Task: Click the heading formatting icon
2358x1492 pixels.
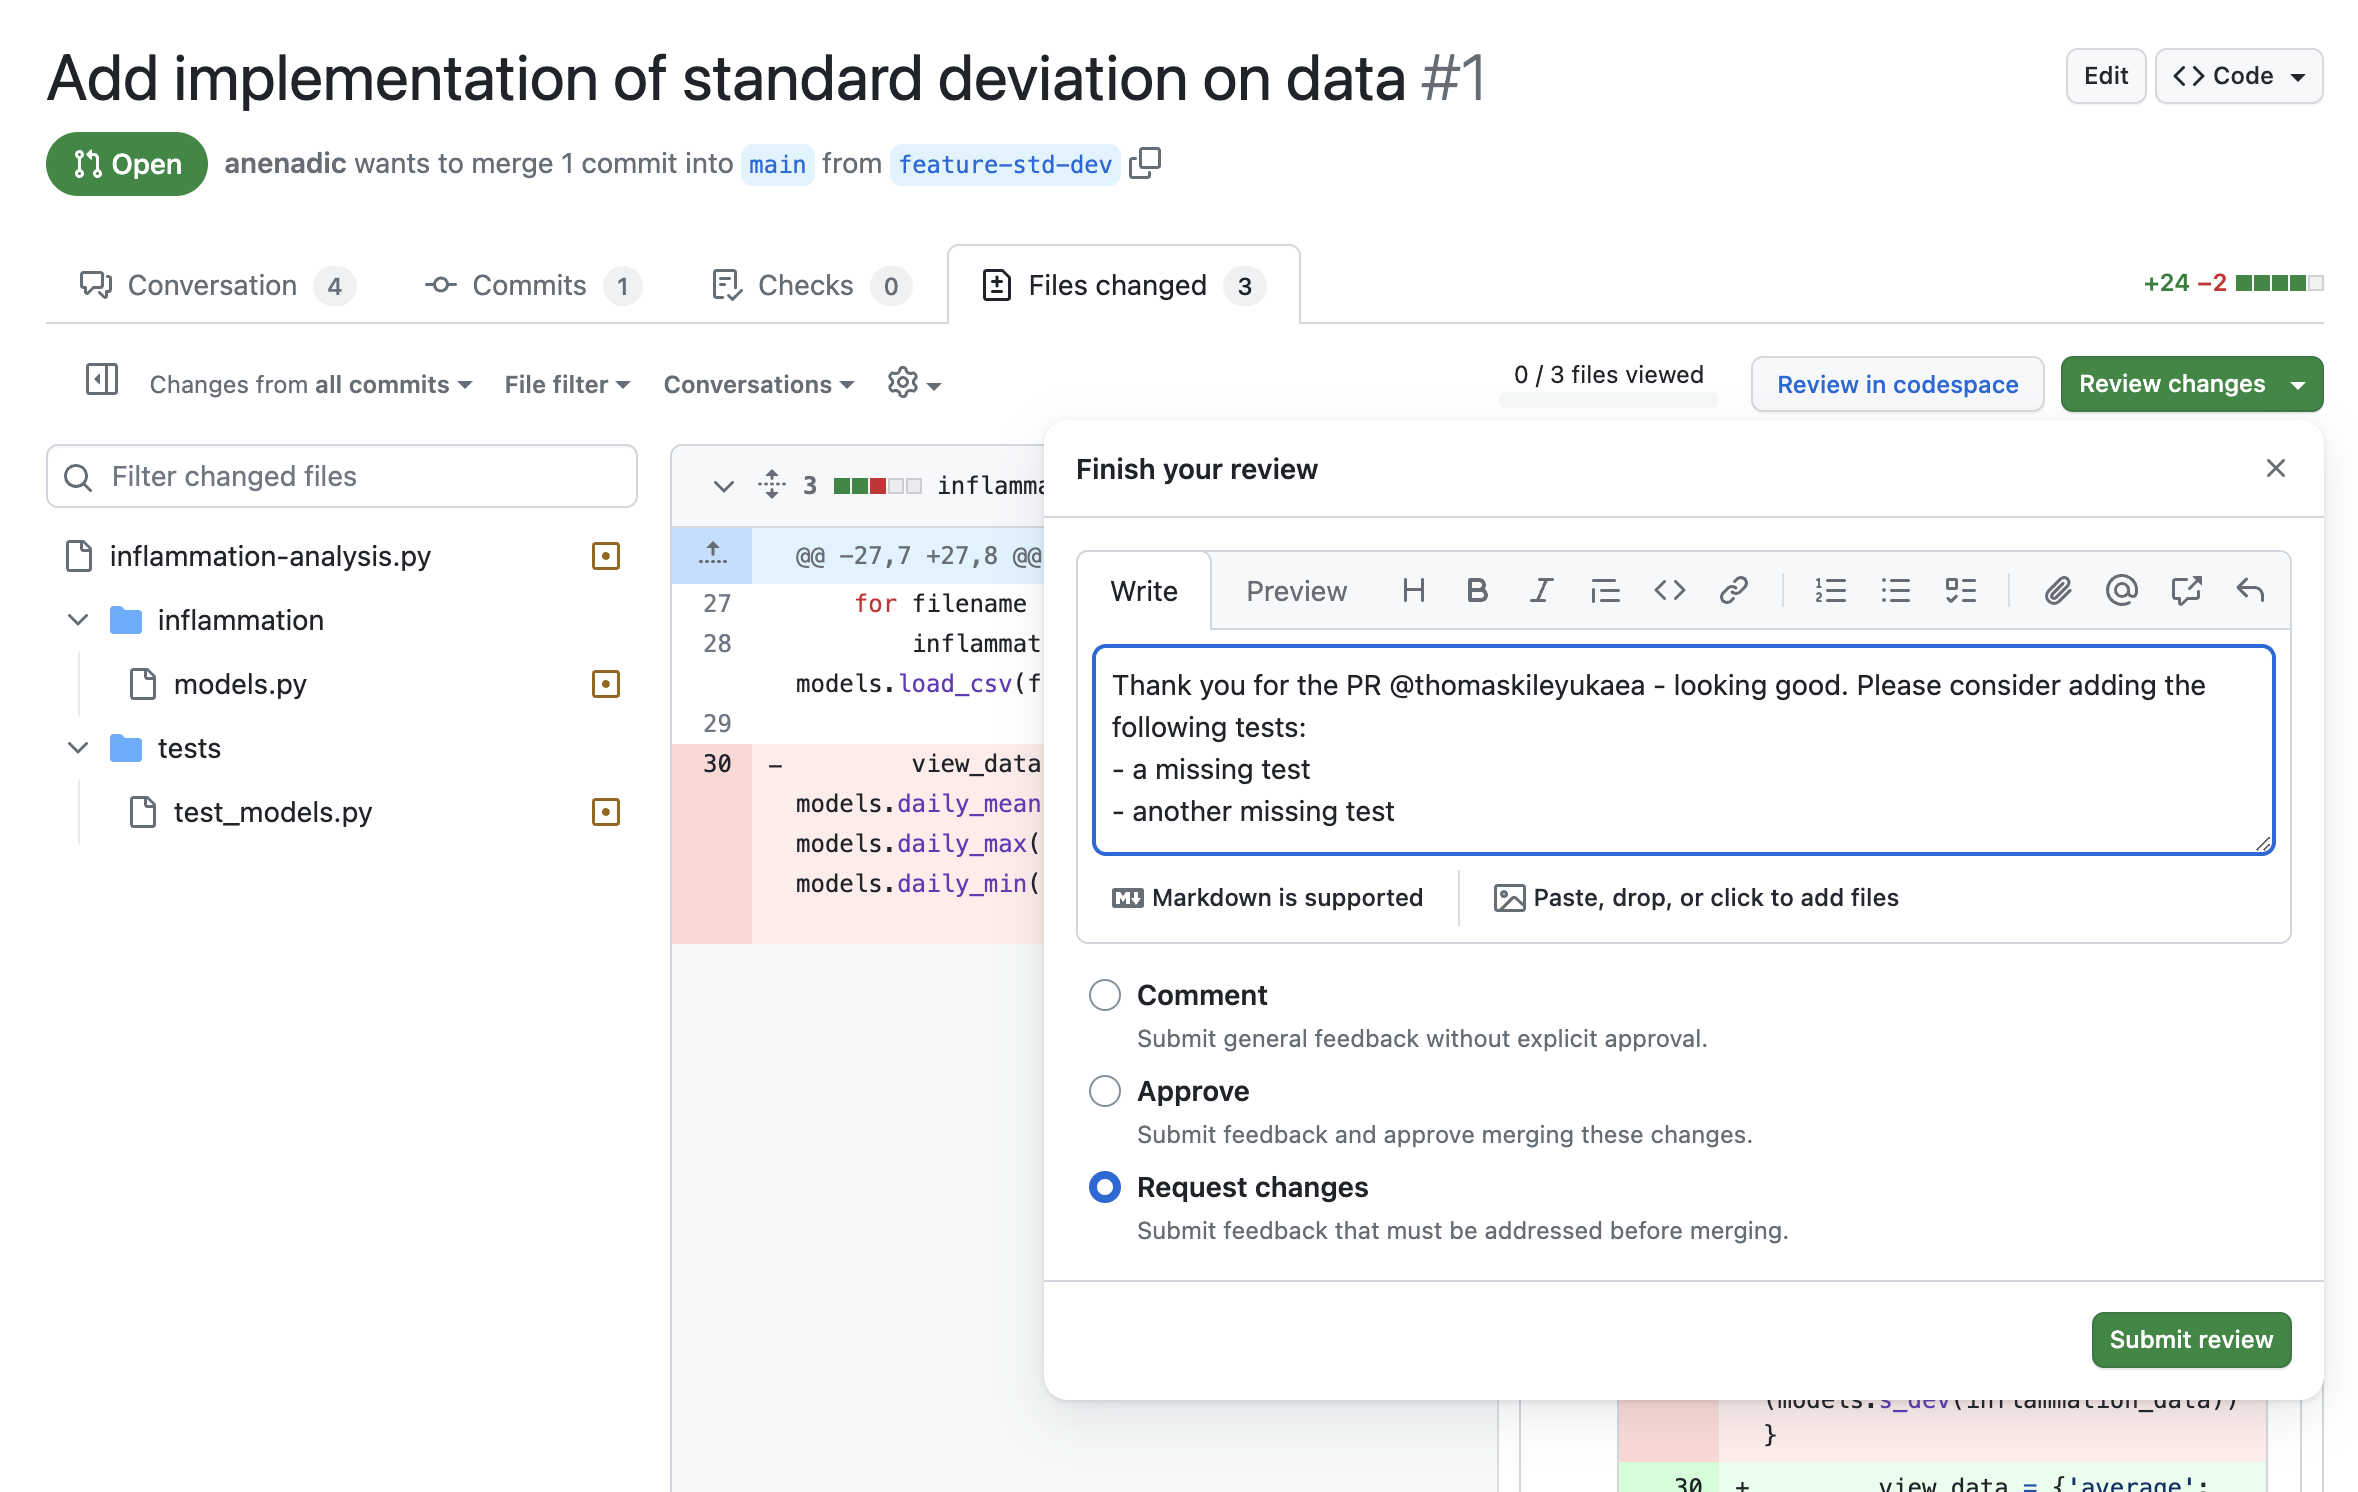Action: (x=1409, y=590)
